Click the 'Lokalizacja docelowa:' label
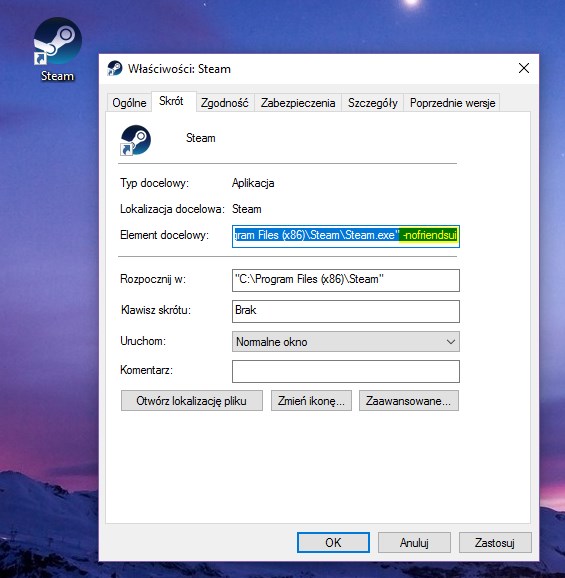Image resolution: width=565 pixels, height=578 pixels. click(x=172, y=209)
